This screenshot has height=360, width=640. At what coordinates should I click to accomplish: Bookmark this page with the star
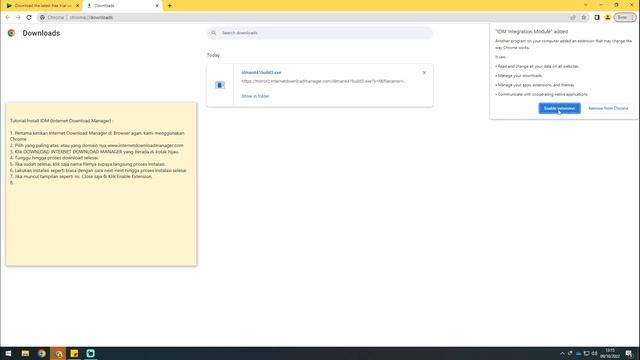click(584, 18)
